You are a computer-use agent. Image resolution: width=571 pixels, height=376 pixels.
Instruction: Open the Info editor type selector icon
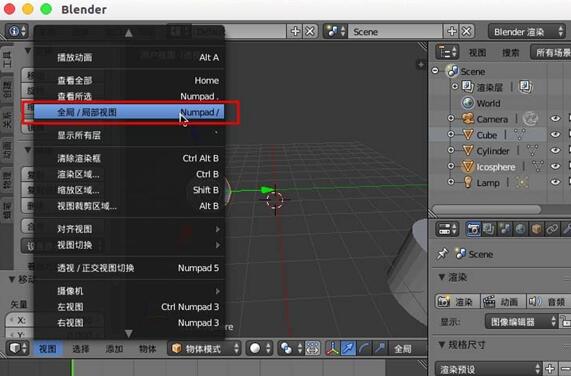pyautogui.click(x=17, y=31)
